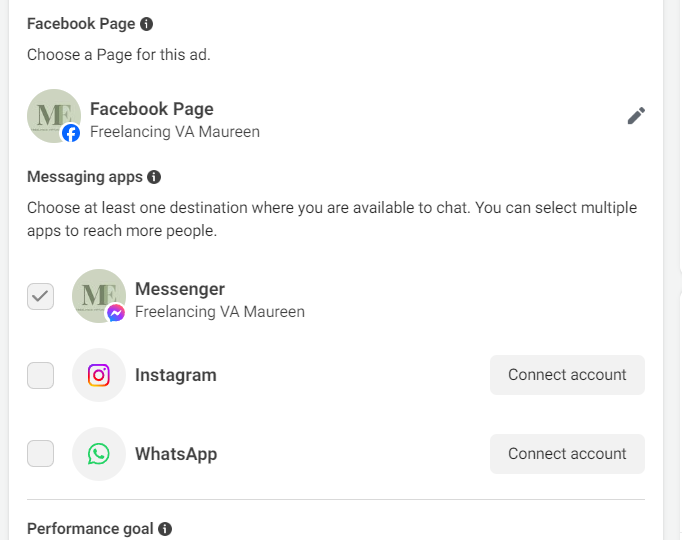This screenshot has width=682, height=540.
Task: Click the Instagram logo icon
Action: 99,375
